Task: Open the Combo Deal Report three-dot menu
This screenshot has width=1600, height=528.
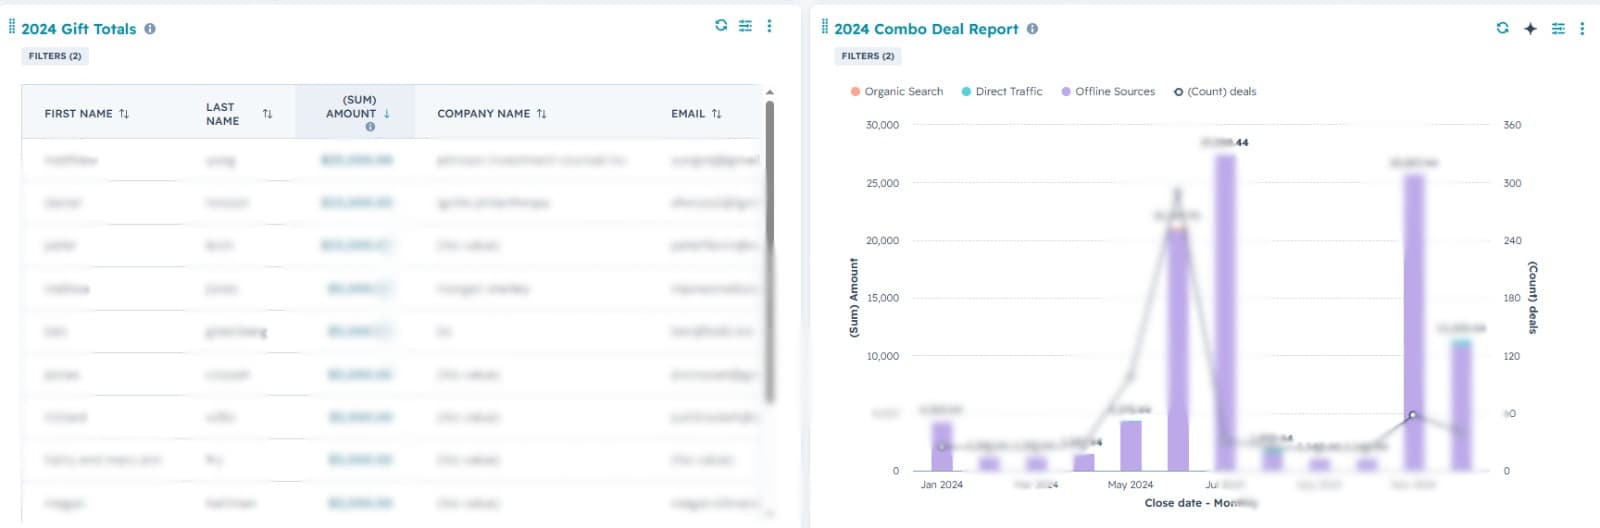Action: tap(1582, 28)
